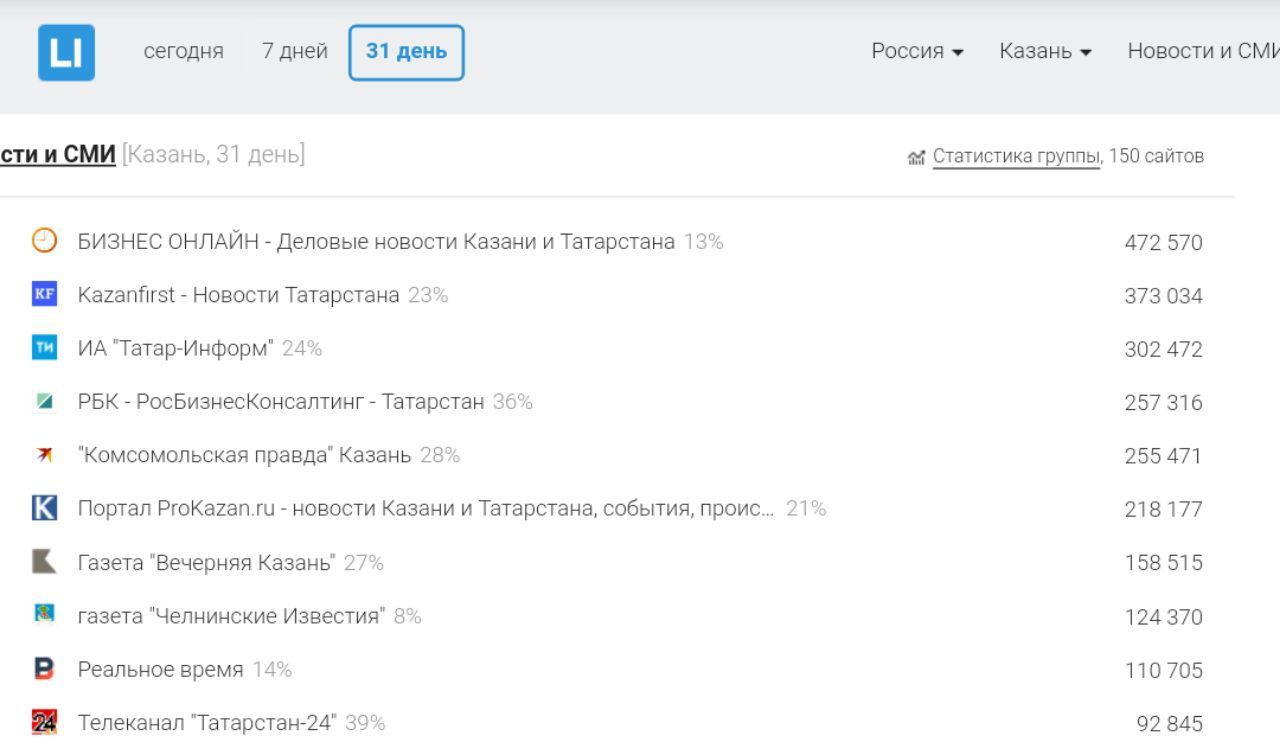Click the Комсомольская правда favicon
This screenshot has height=749, width=1280.
[45, 455]
